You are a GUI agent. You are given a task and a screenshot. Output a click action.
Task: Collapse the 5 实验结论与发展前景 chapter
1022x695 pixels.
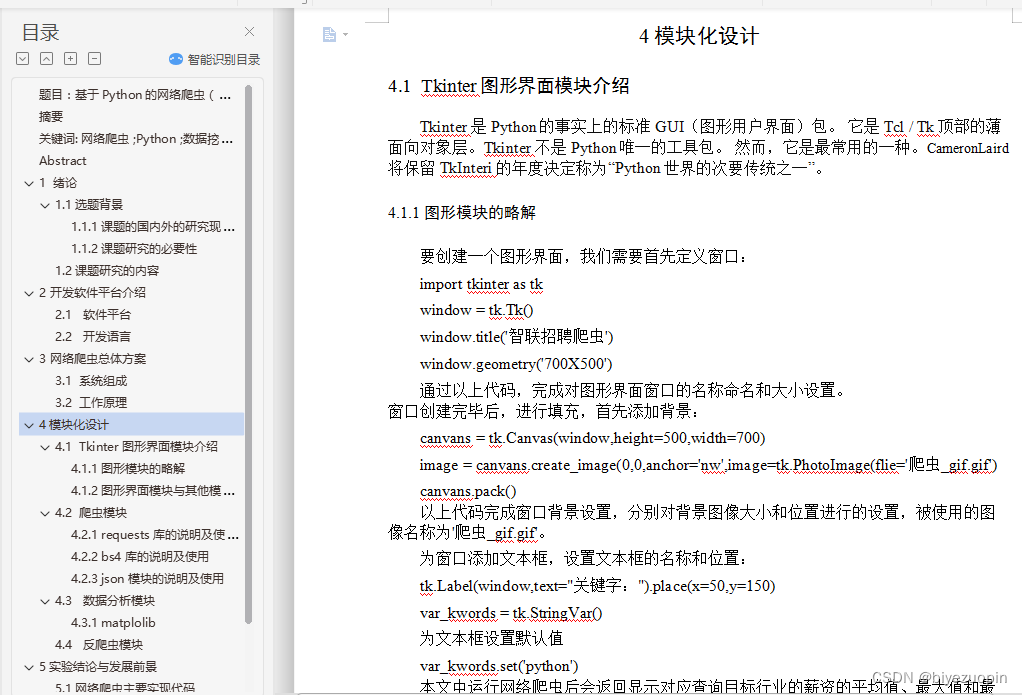pos(29,667)
